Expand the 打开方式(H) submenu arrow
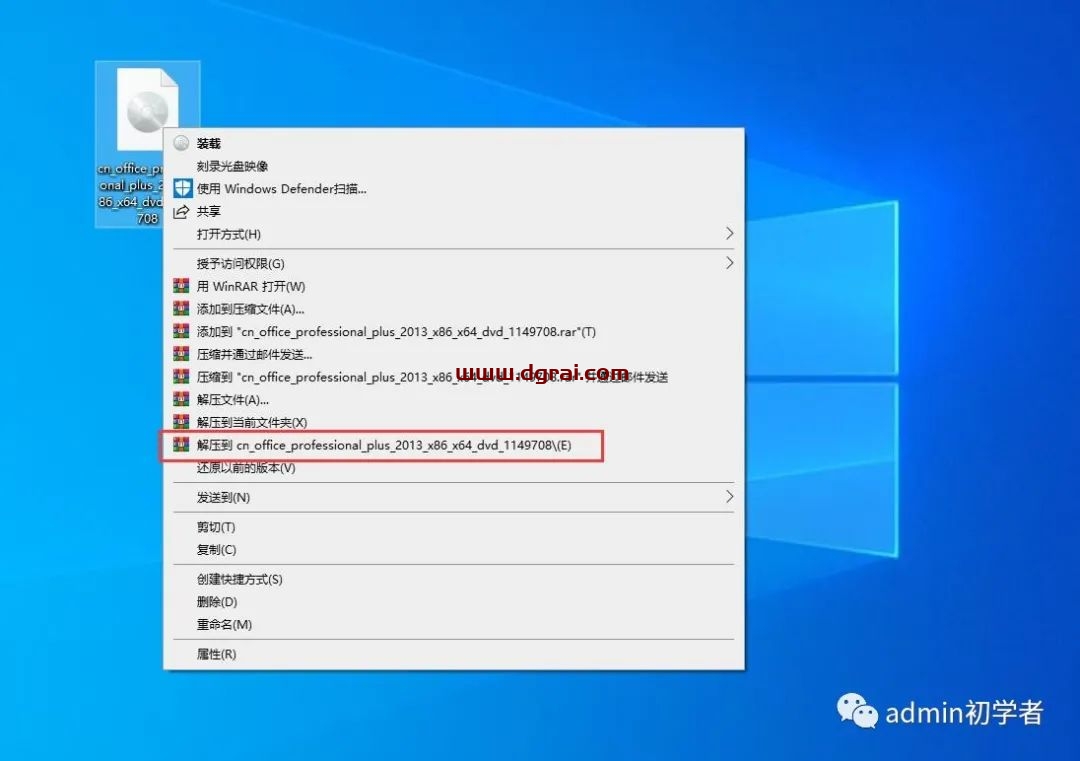Image resolution: width=1080 pixels, height=761 pixels. 729,234
